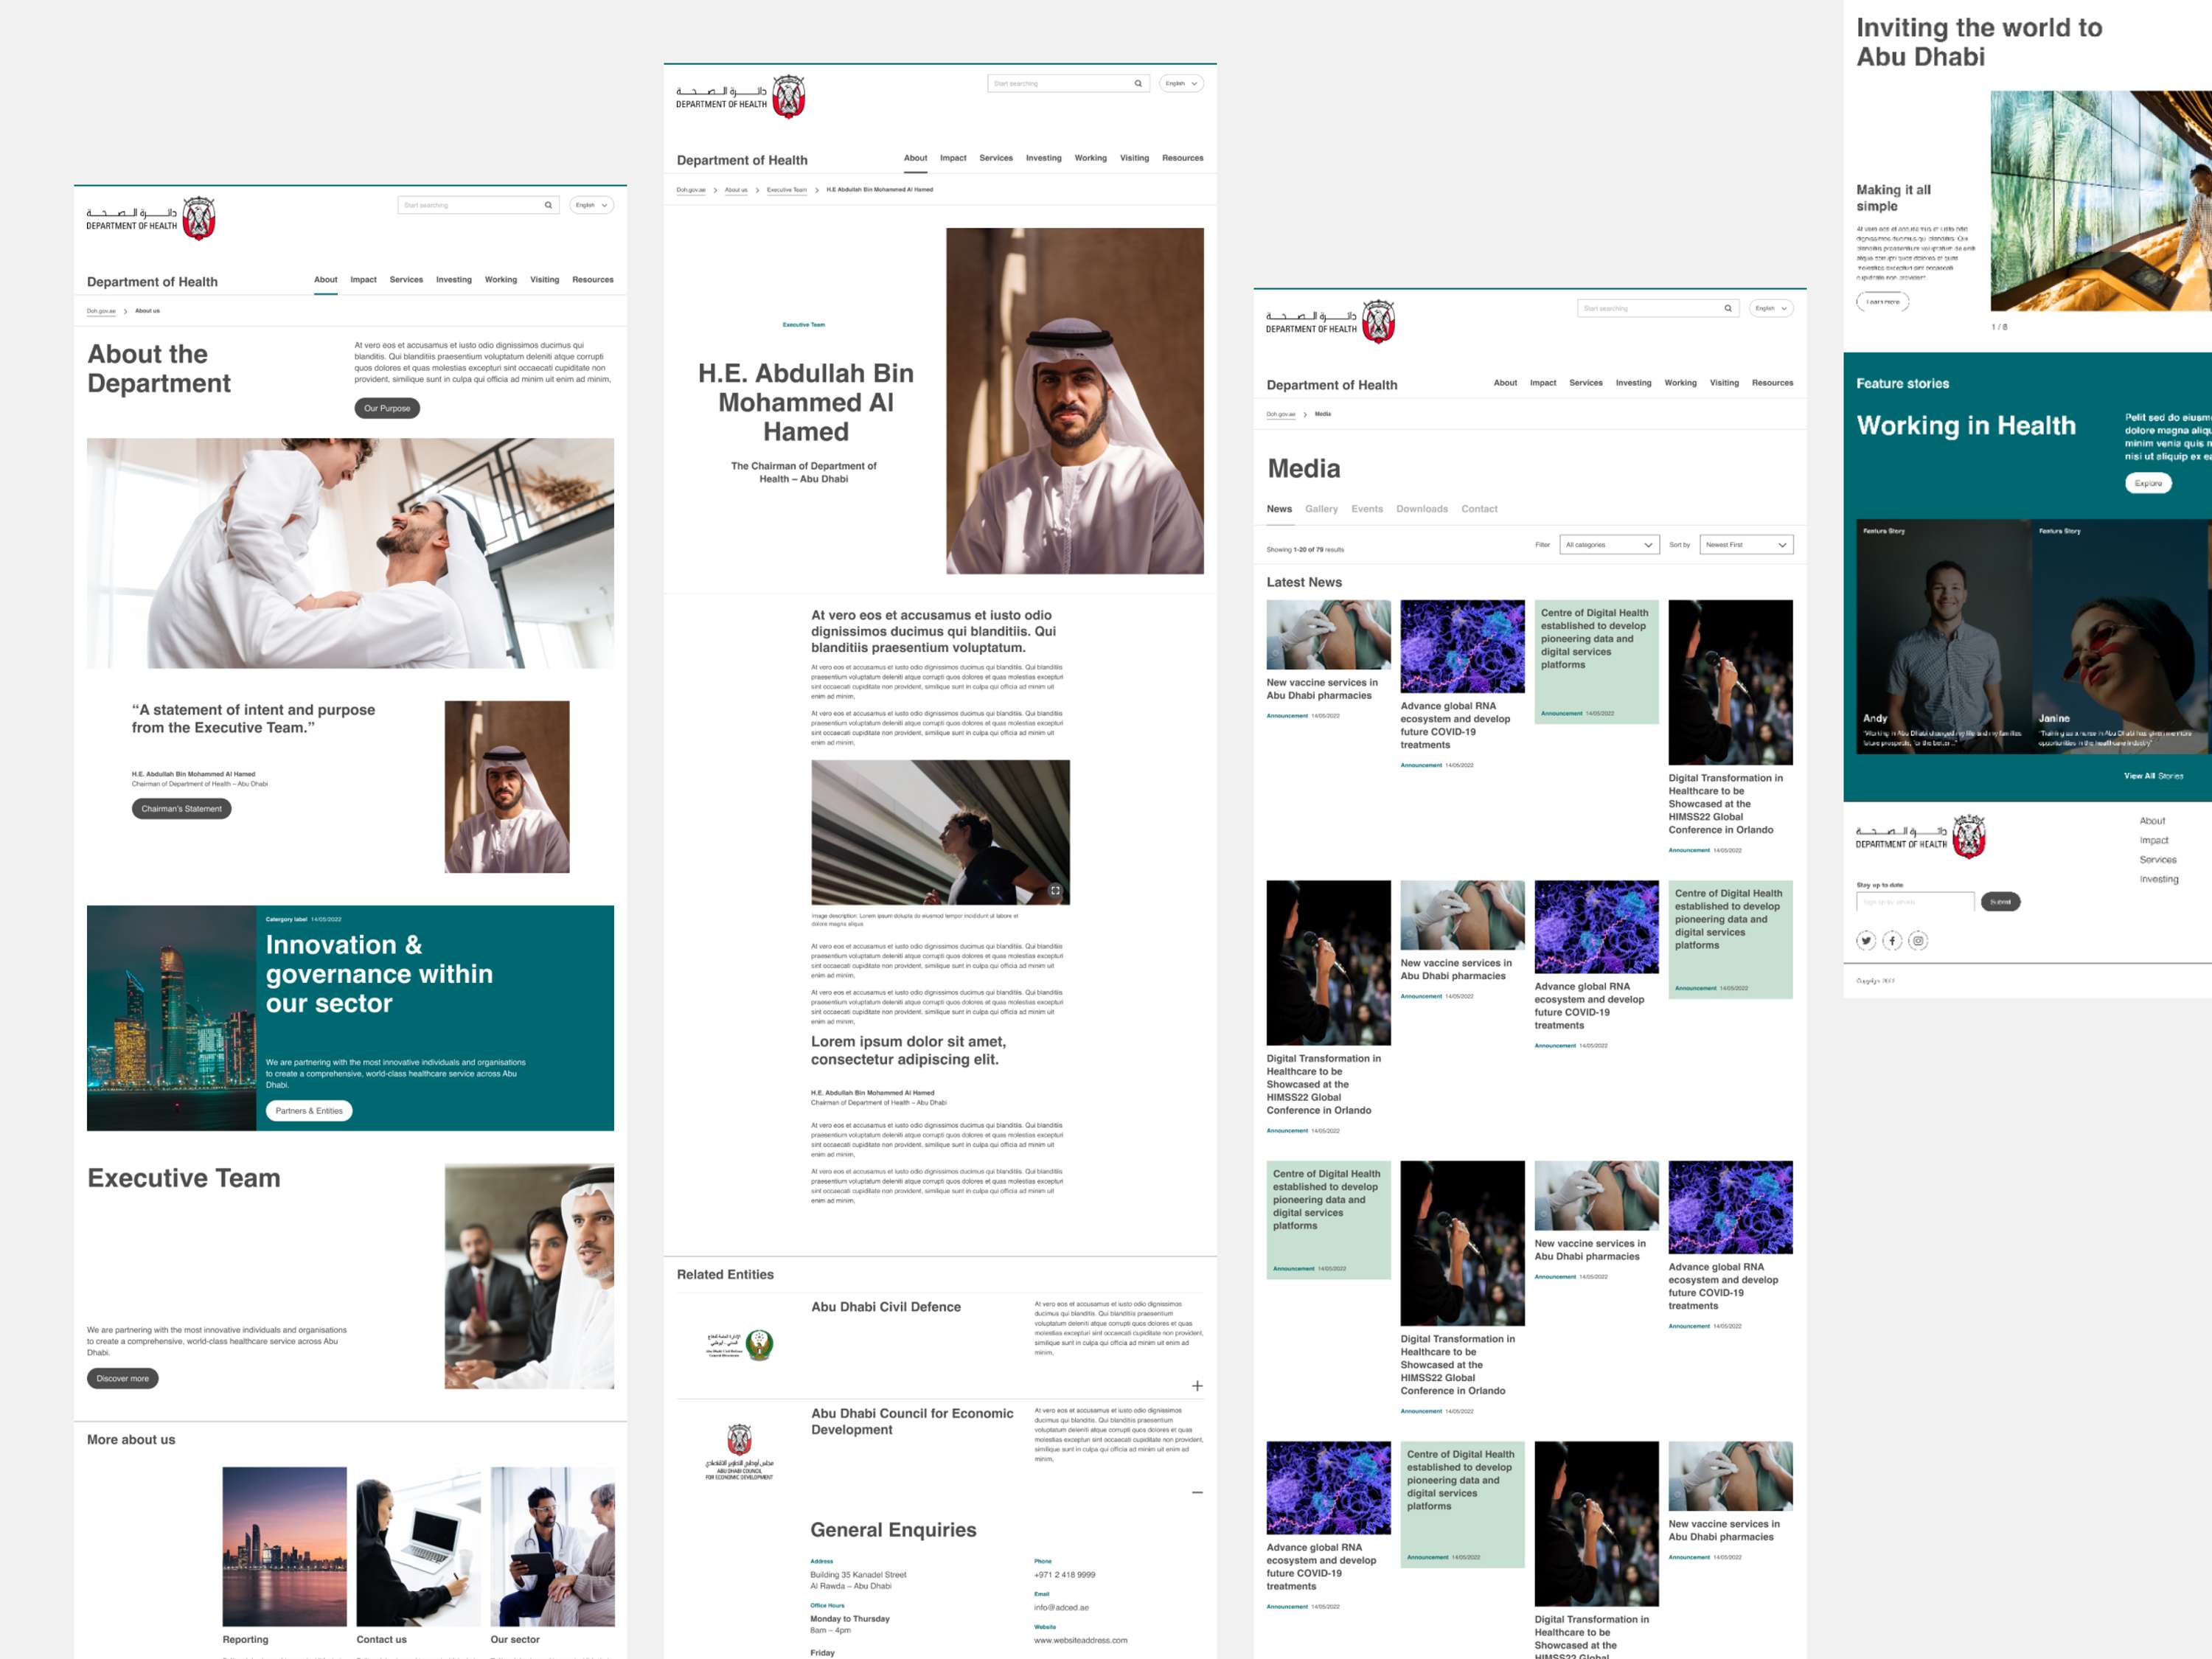Click the Abu Dhabi Civil Defence heading
Viewport: 2212px width, 1659px height.
[886, 1307]
